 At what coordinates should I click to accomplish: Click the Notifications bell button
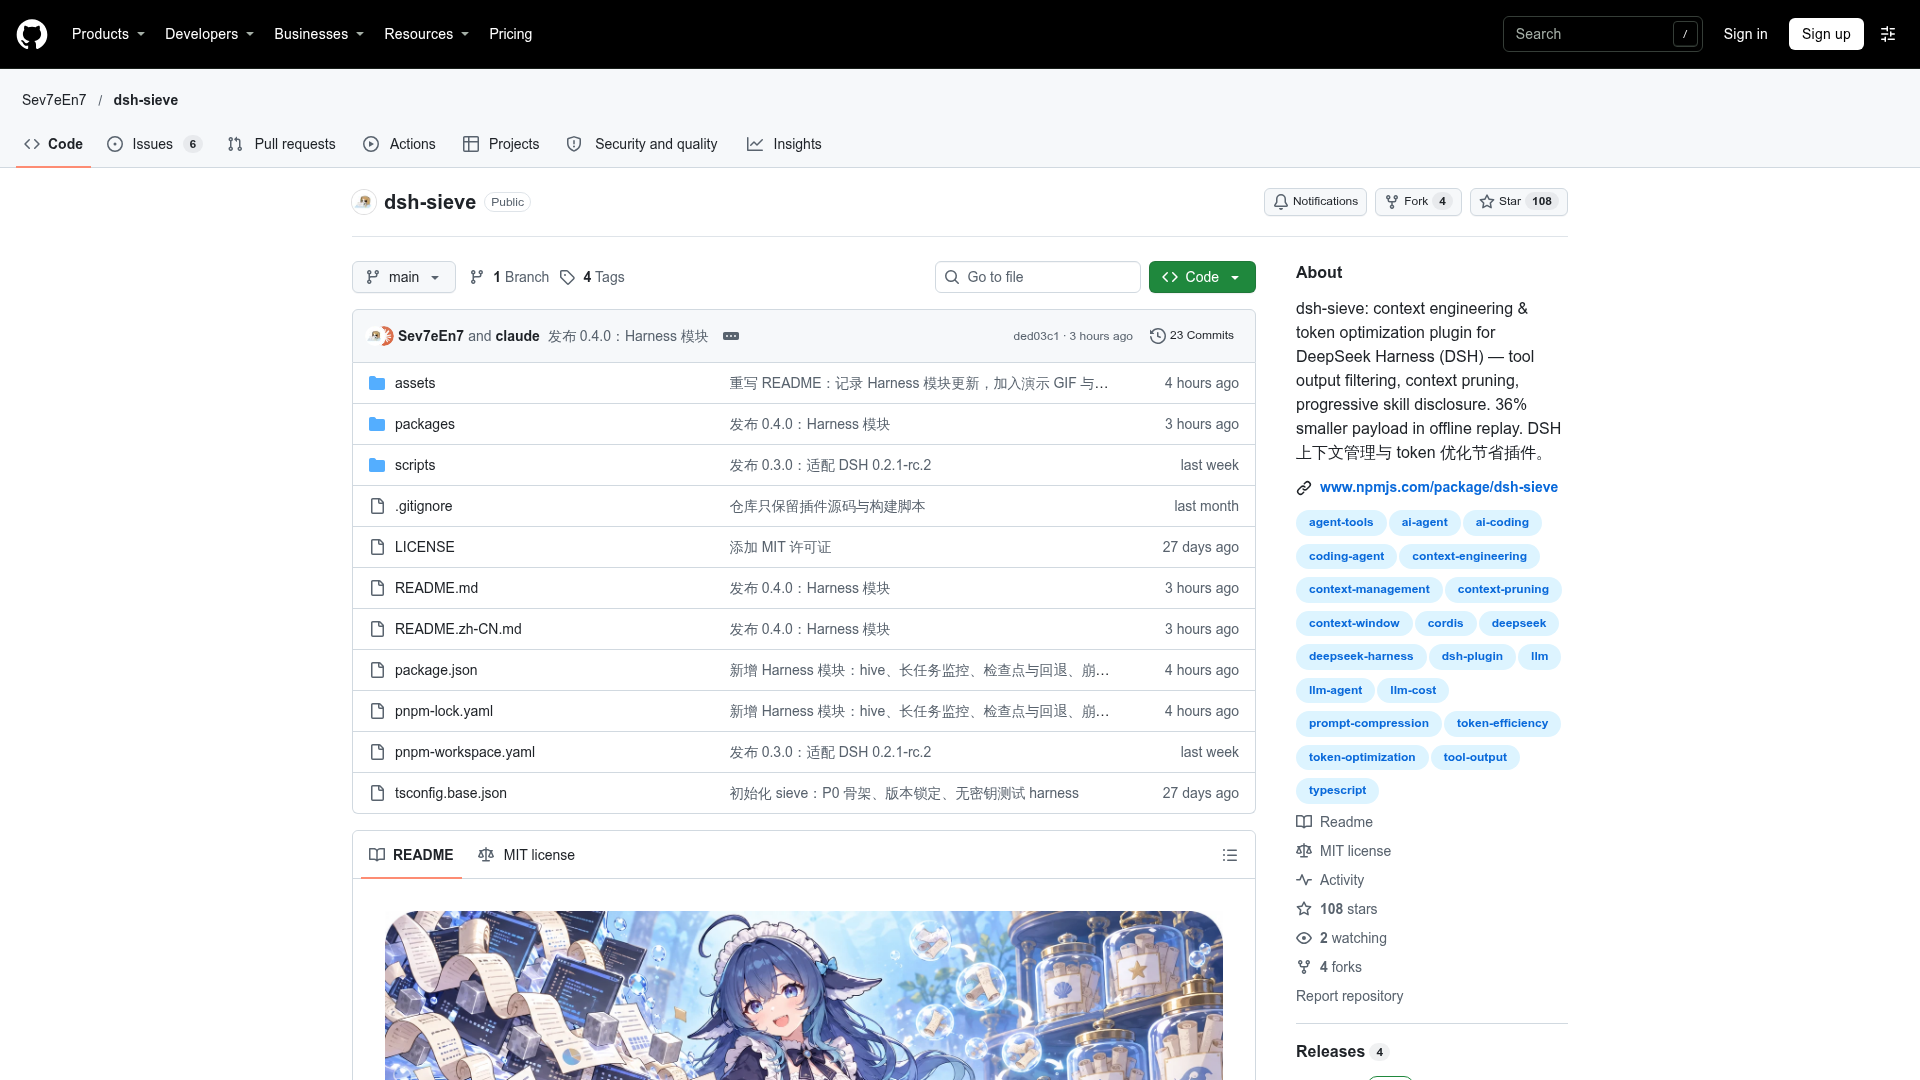pyautogui.click(x=1315, y=202)
